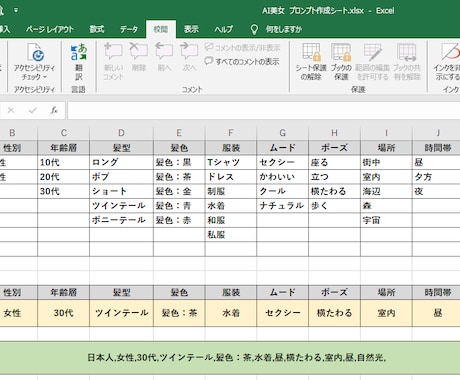Image resolution: width=460 pixels, height=380 pixels.
Task: Switch to the Data (データ) tab
Action: (129, 29)
